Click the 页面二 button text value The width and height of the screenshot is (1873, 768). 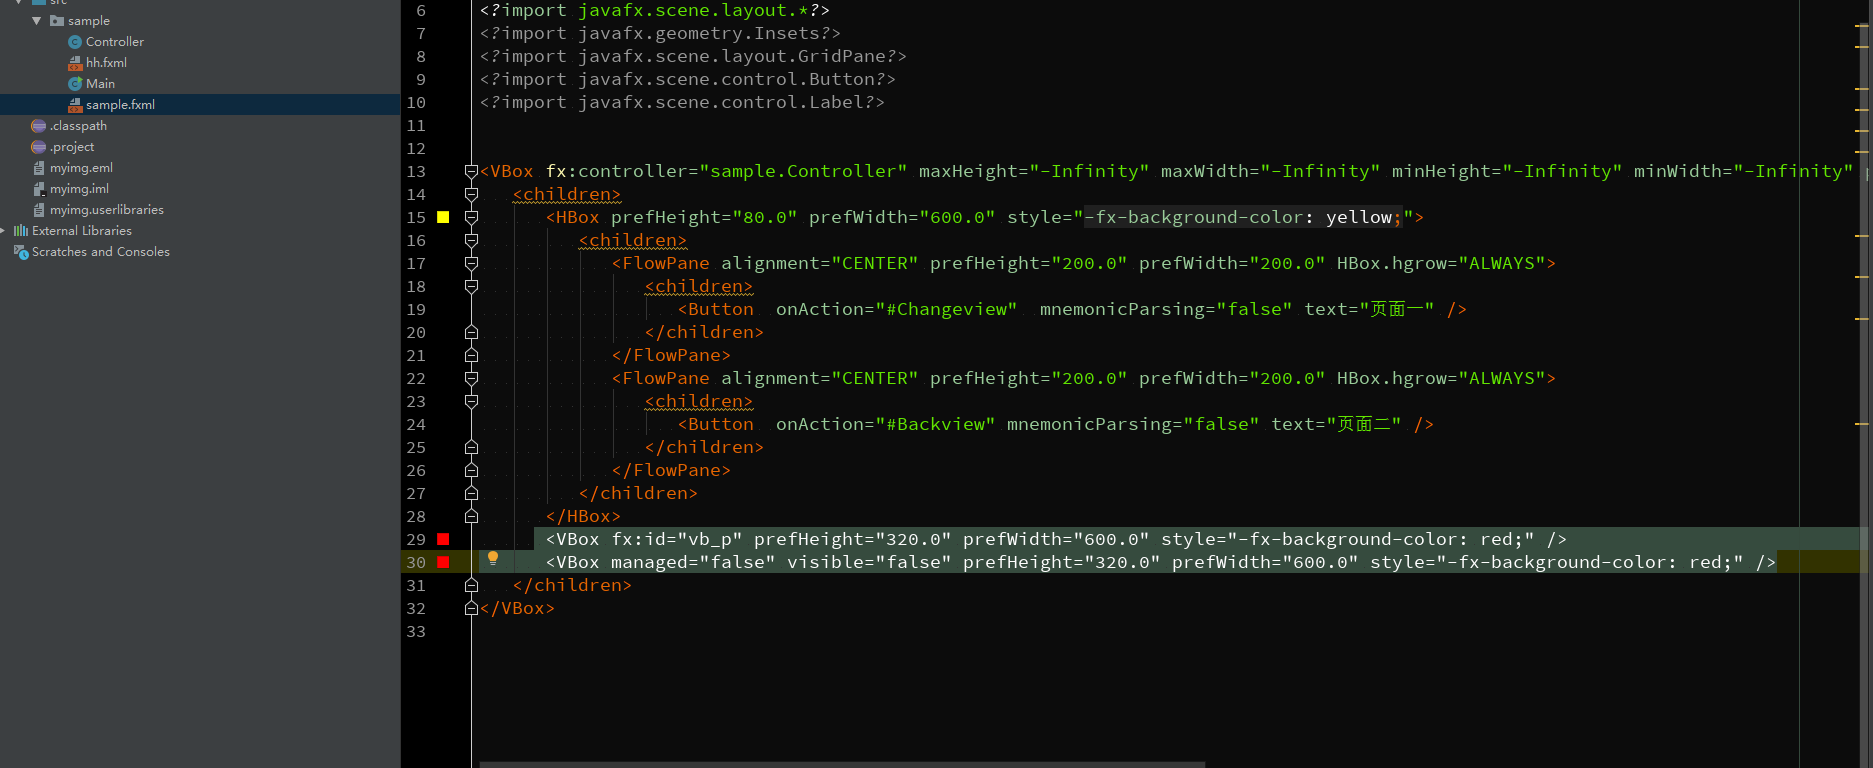click(1364, 424)
